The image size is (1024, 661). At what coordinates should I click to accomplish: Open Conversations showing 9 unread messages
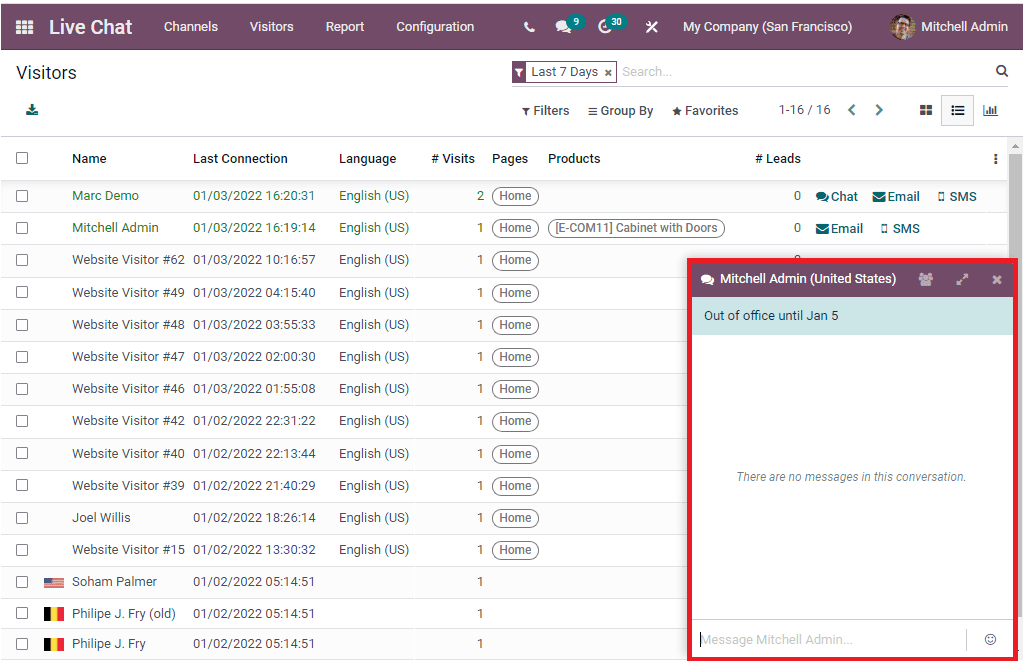coord(564,27)
